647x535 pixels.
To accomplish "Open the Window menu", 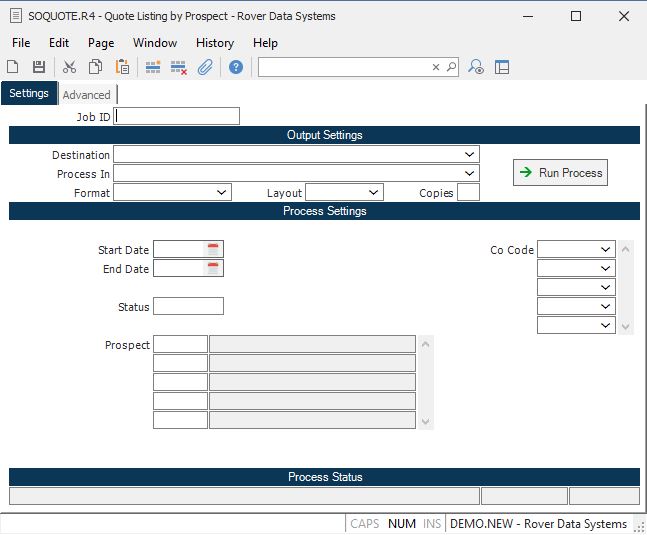I will point(154,43).
